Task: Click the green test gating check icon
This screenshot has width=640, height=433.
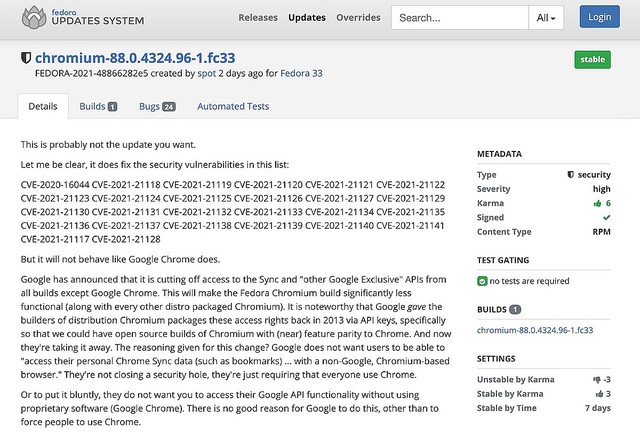Action: point(482,281)
